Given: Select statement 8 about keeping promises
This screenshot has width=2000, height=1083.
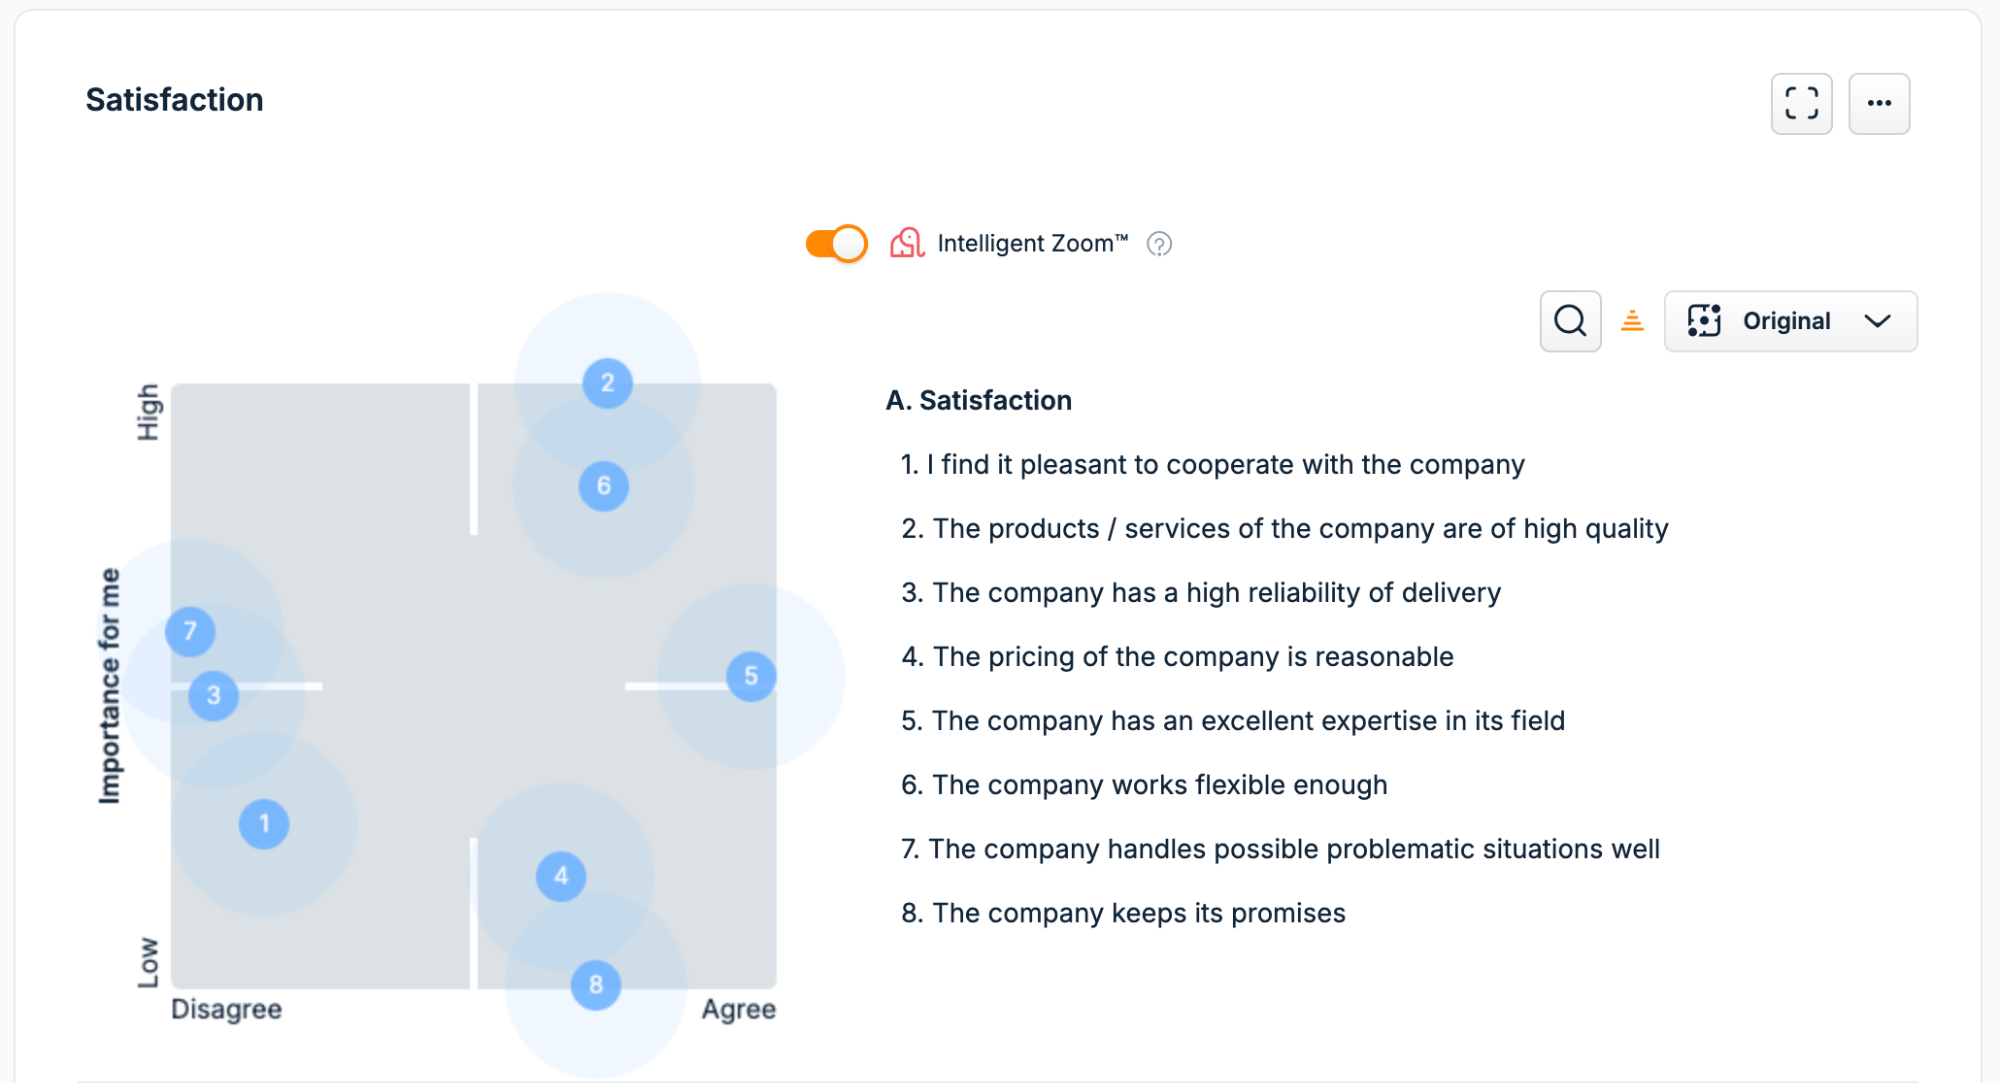Looking at the screenshot, I should 1123,913.
